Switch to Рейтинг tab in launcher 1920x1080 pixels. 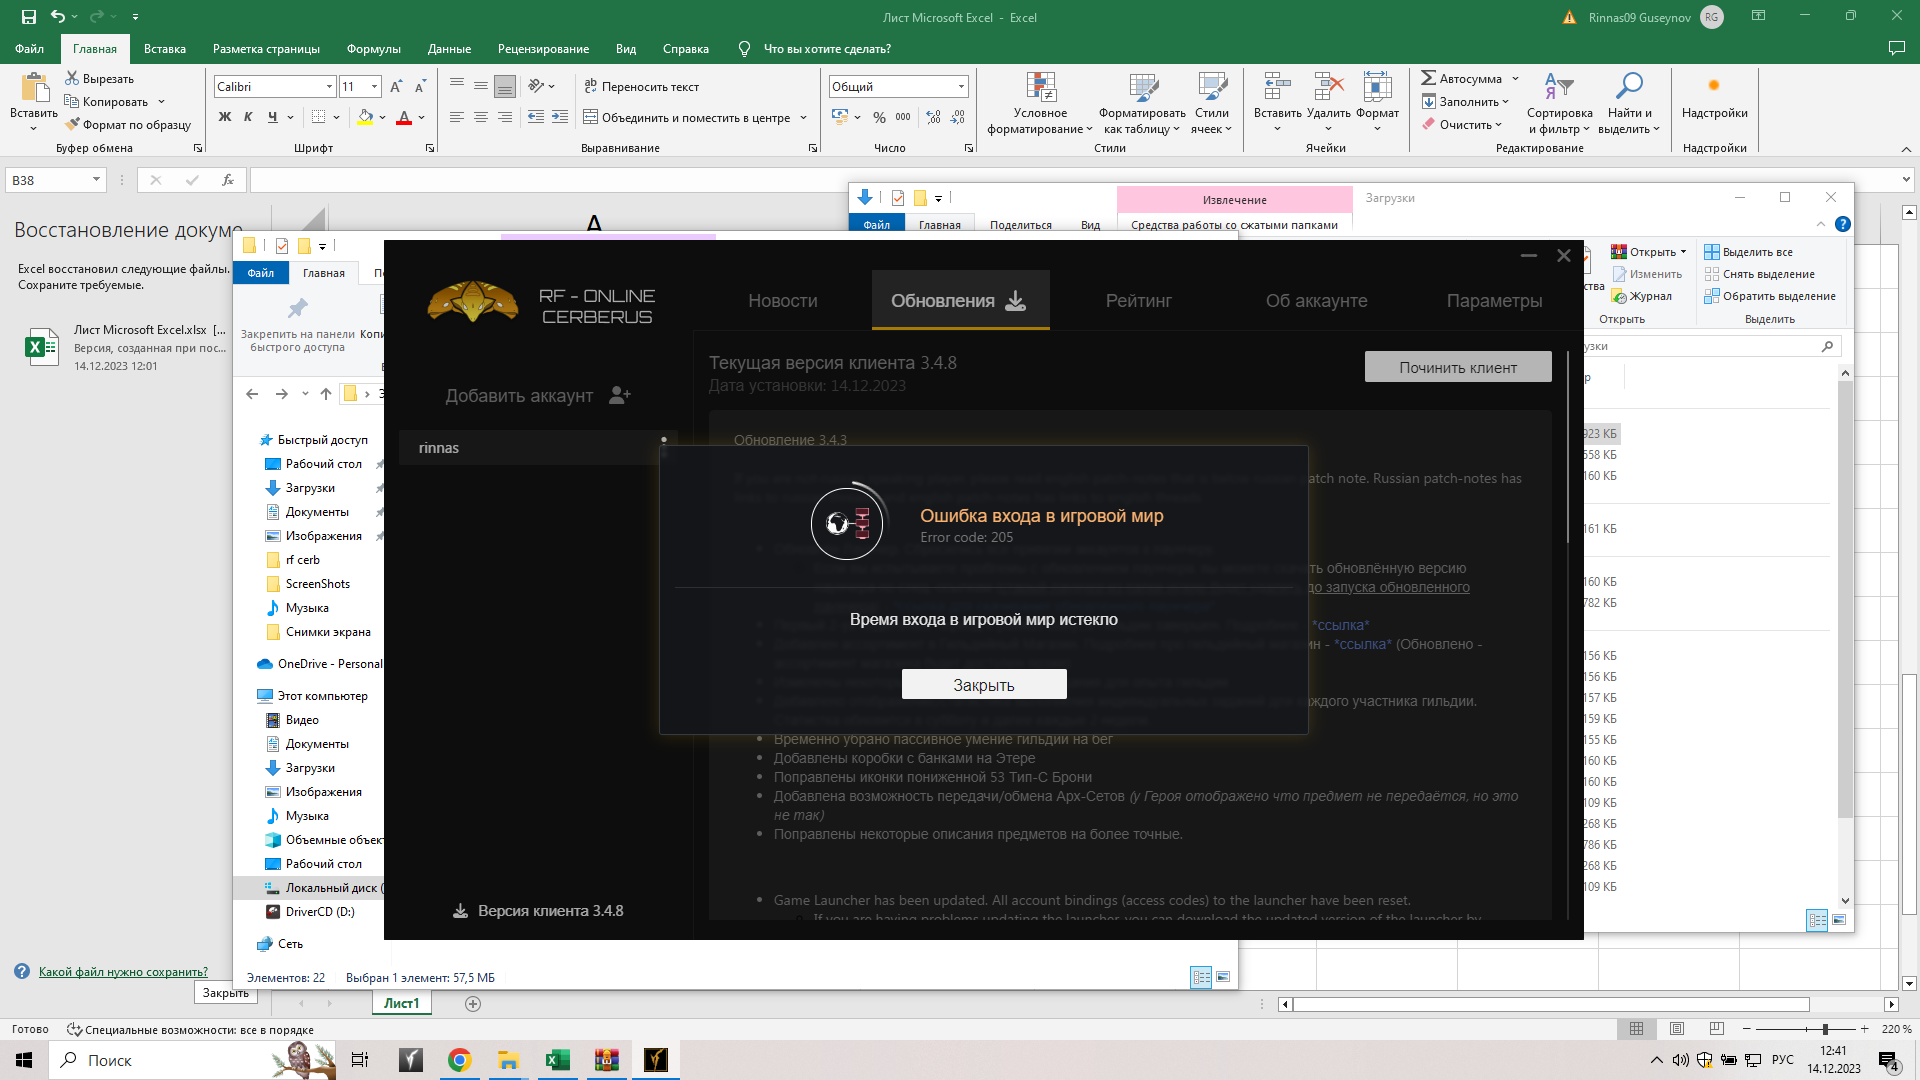pyautogui.click(x=1138, y=301)
